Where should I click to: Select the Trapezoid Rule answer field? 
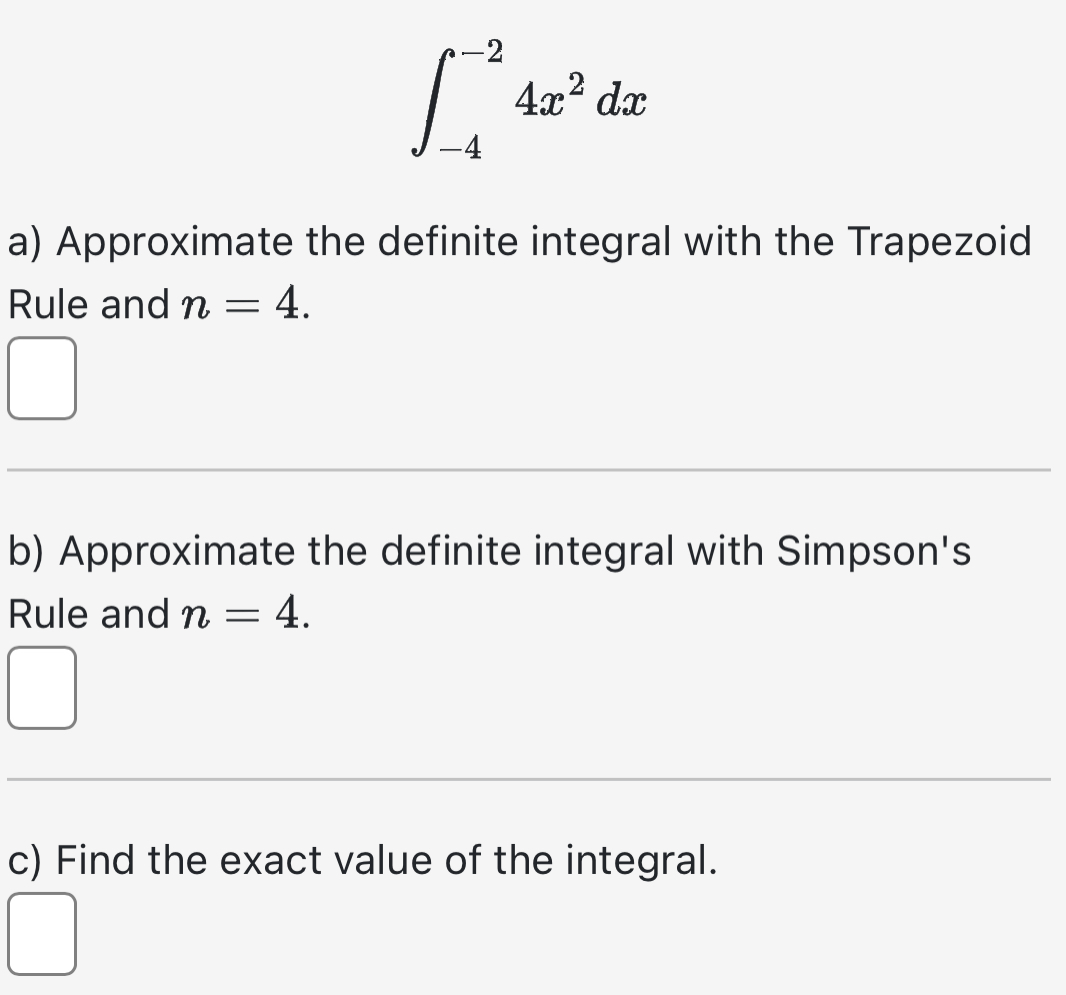coord(42,380)
